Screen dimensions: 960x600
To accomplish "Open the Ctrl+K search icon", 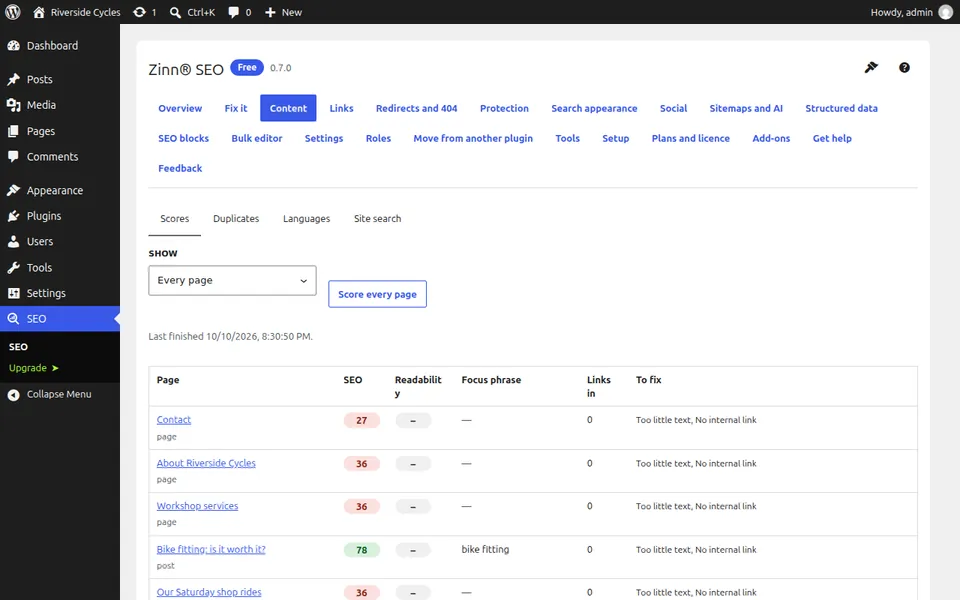I will 175,12.
